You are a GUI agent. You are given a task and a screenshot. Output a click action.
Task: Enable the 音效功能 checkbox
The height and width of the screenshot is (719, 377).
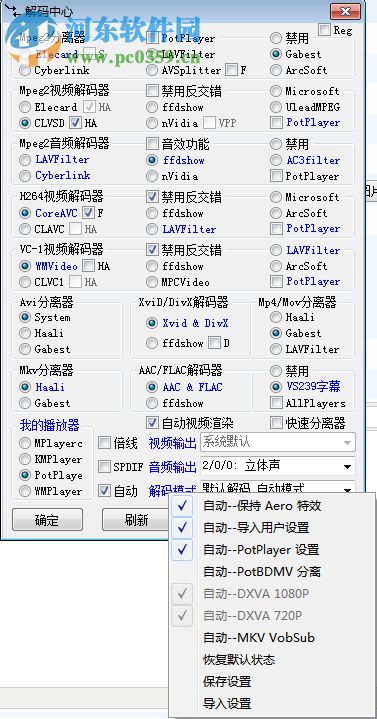(x=152, y=144)
